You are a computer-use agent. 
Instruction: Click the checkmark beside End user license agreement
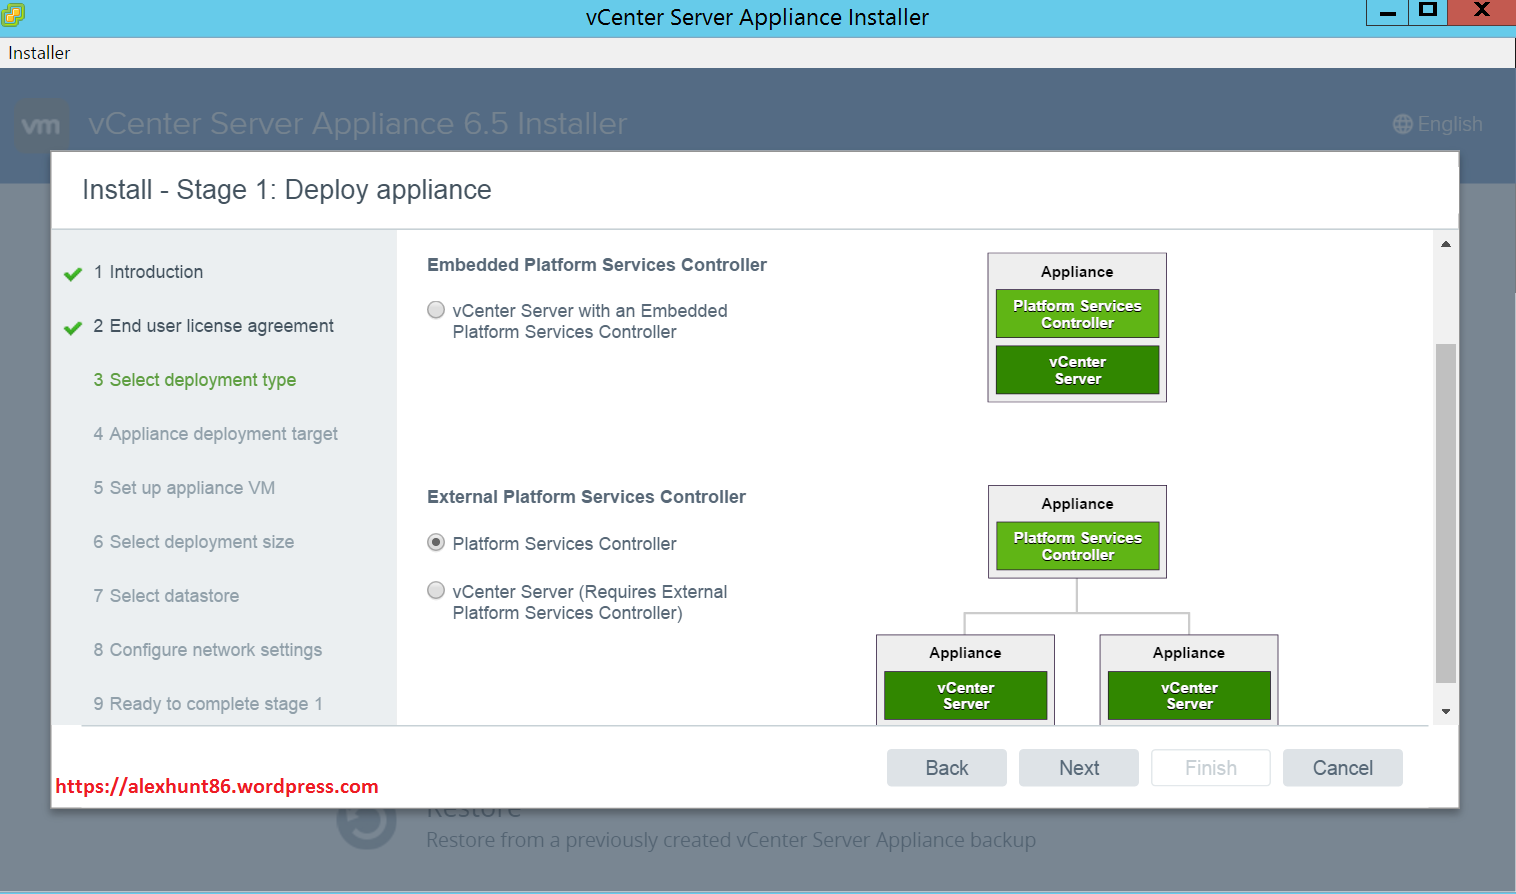[x=73, y=328]
